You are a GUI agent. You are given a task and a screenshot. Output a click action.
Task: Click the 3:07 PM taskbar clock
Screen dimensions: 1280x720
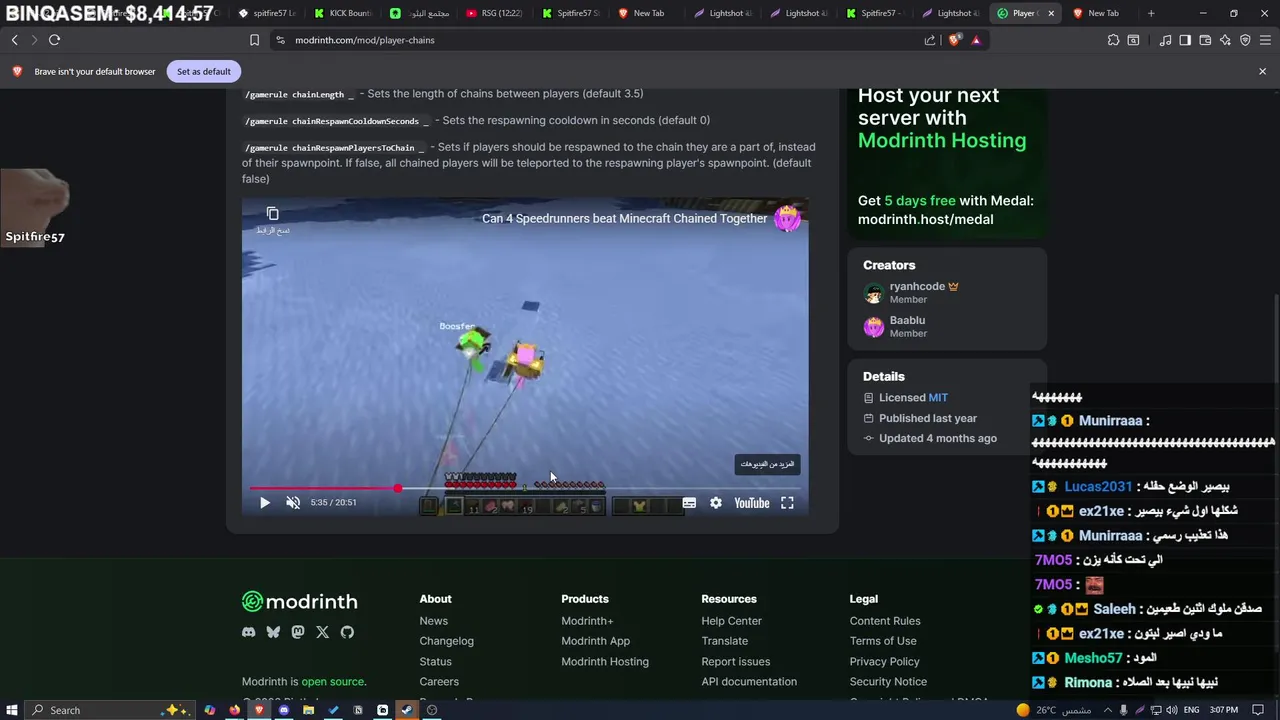coord(1223,710)
